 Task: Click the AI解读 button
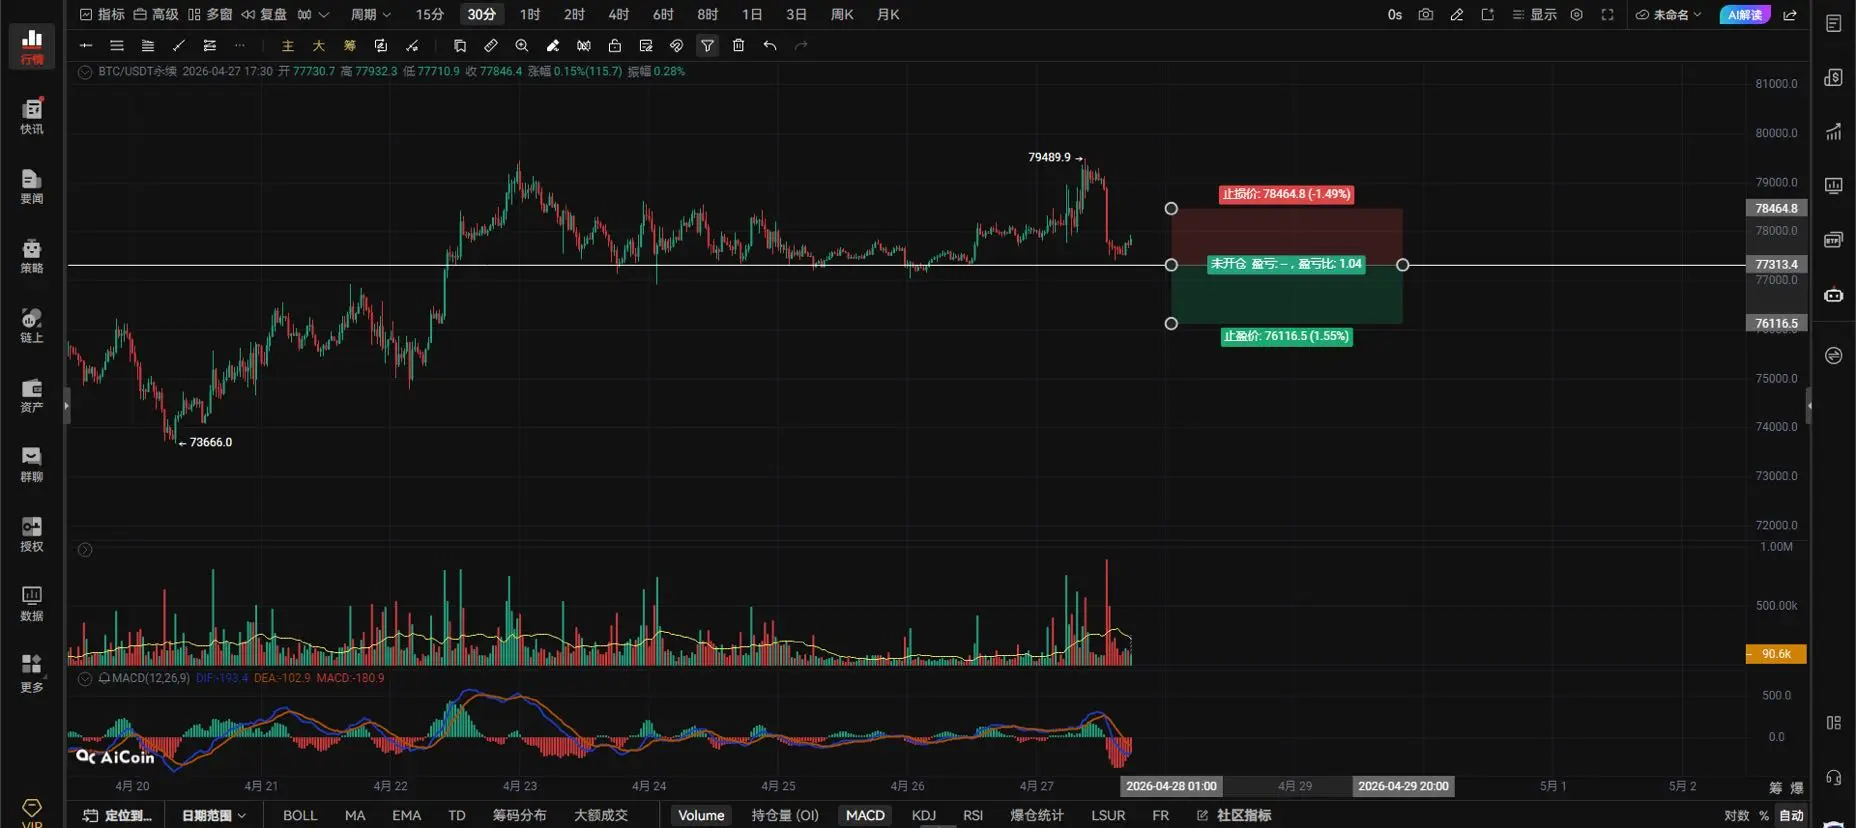pos(1745,14)
